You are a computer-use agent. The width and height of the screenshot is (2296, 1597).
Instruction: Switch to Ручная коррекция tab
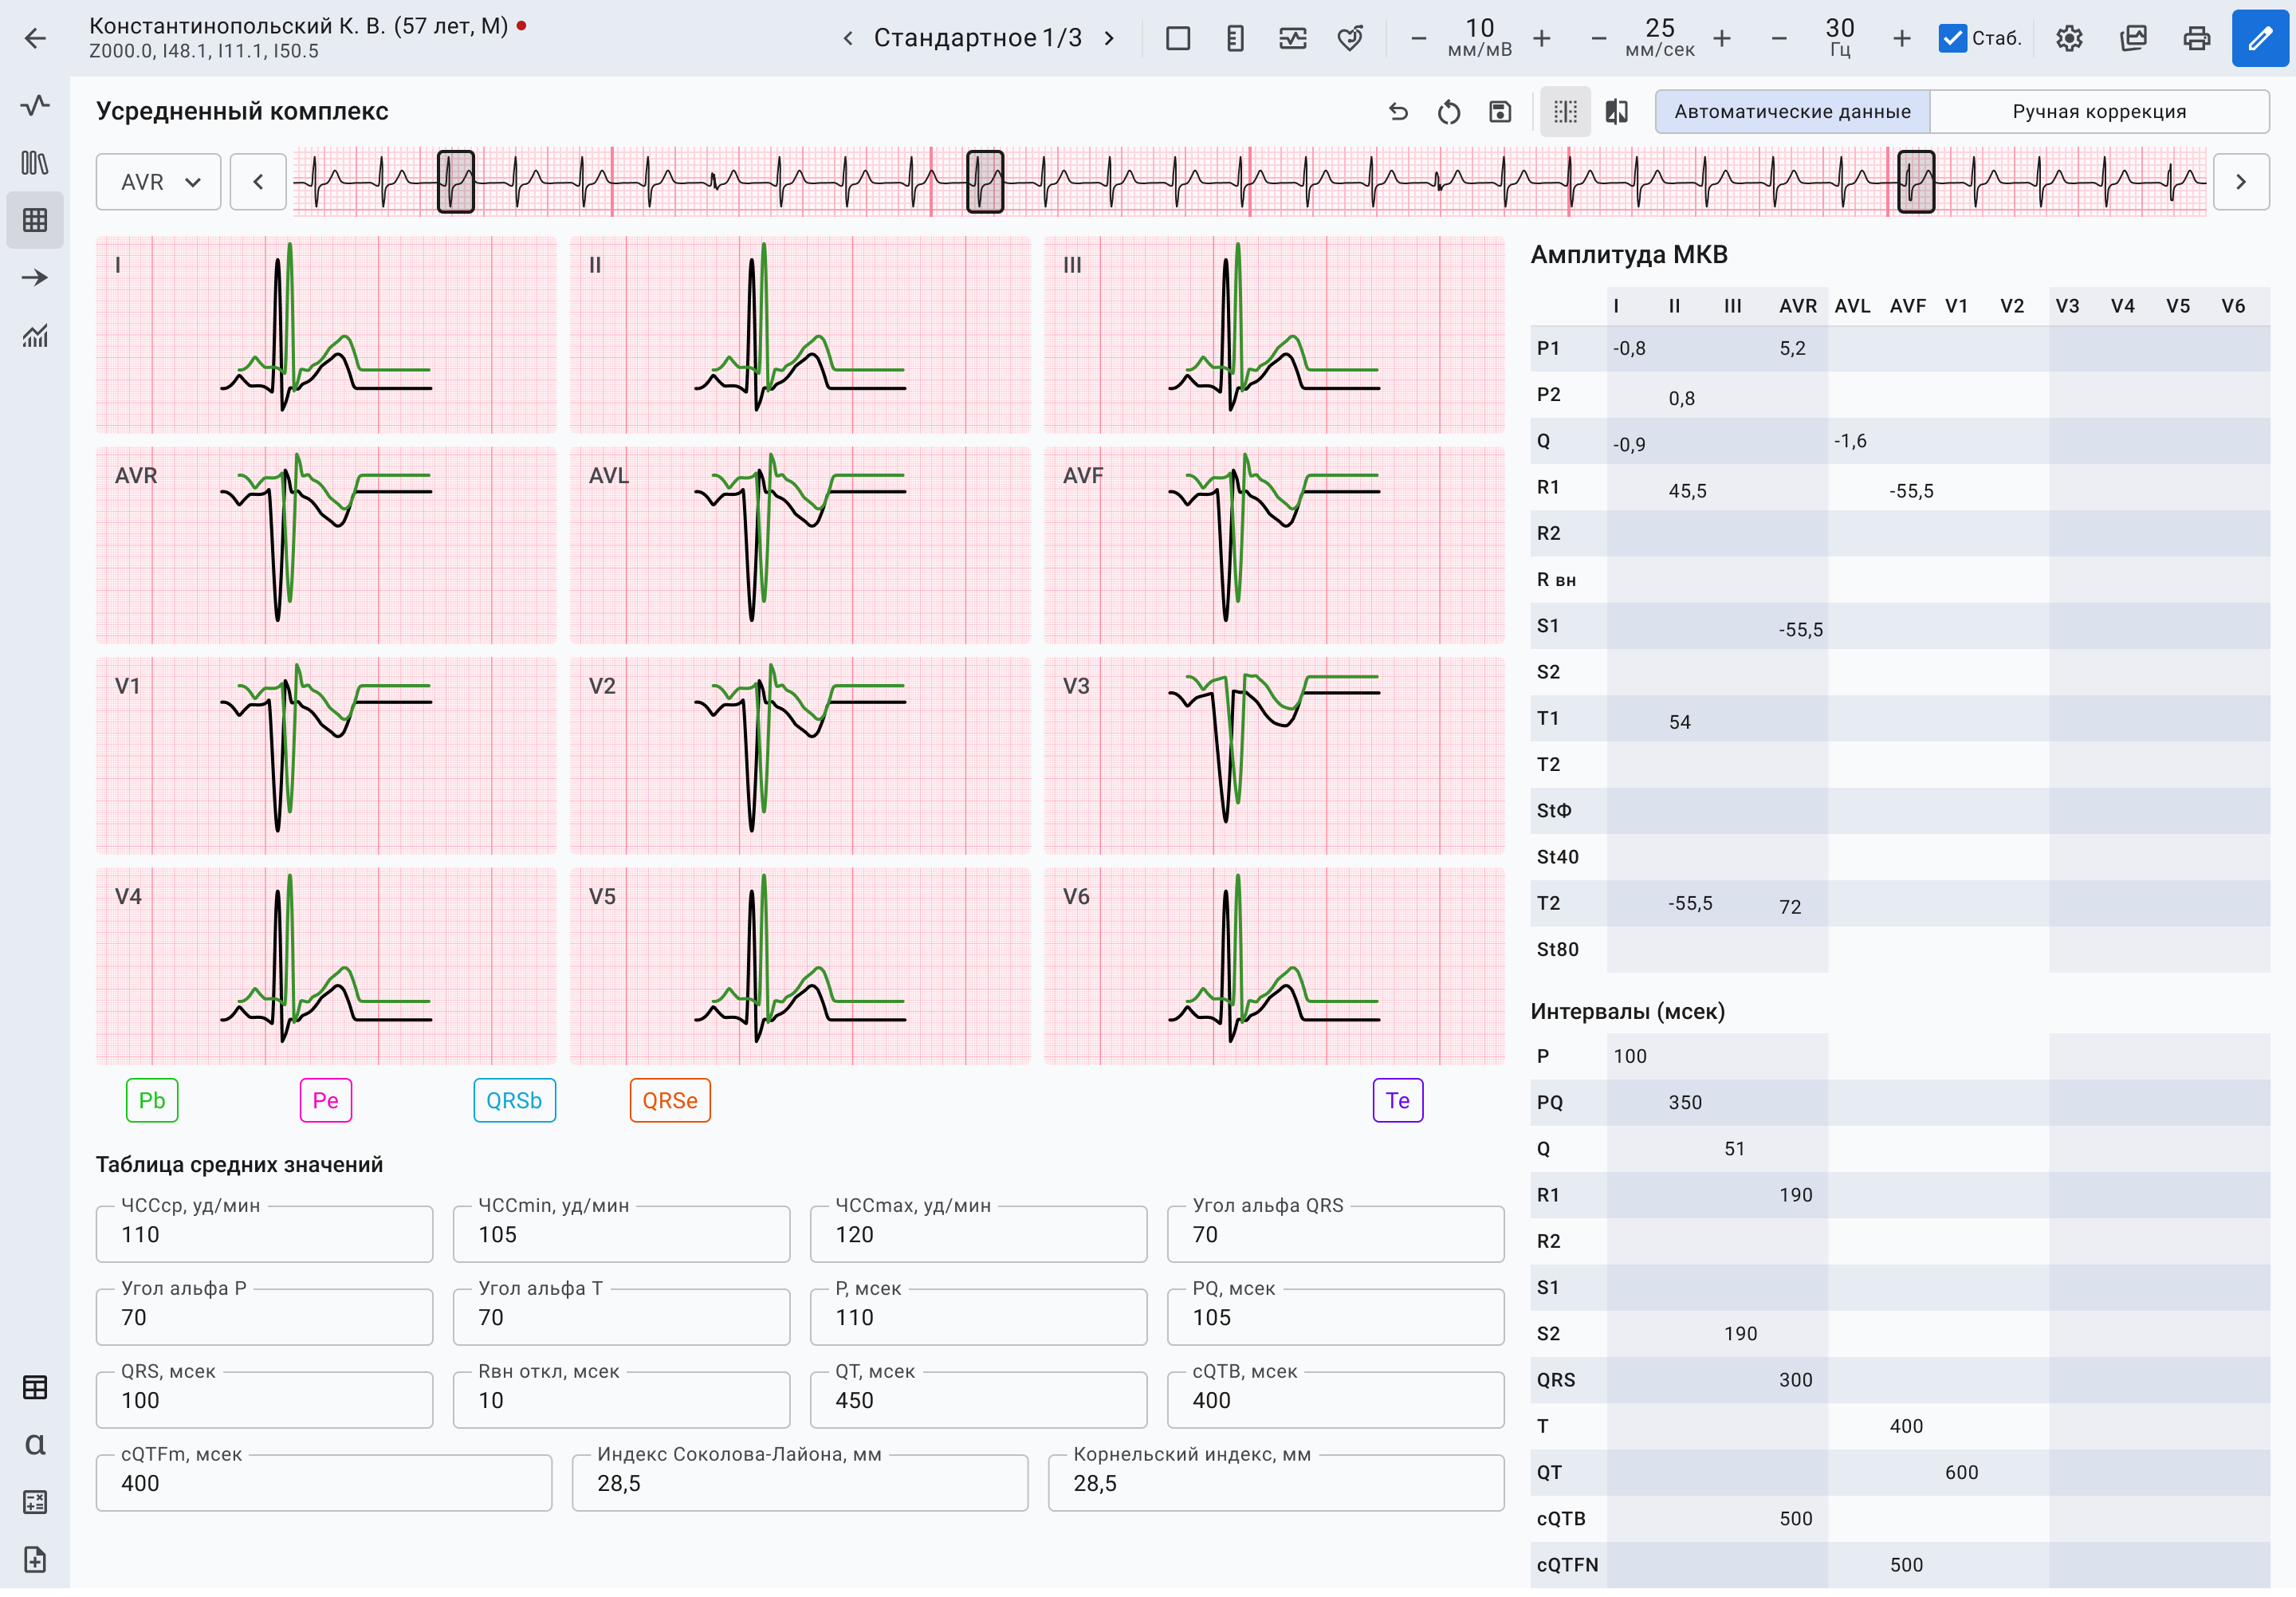tap(2099, 112)
